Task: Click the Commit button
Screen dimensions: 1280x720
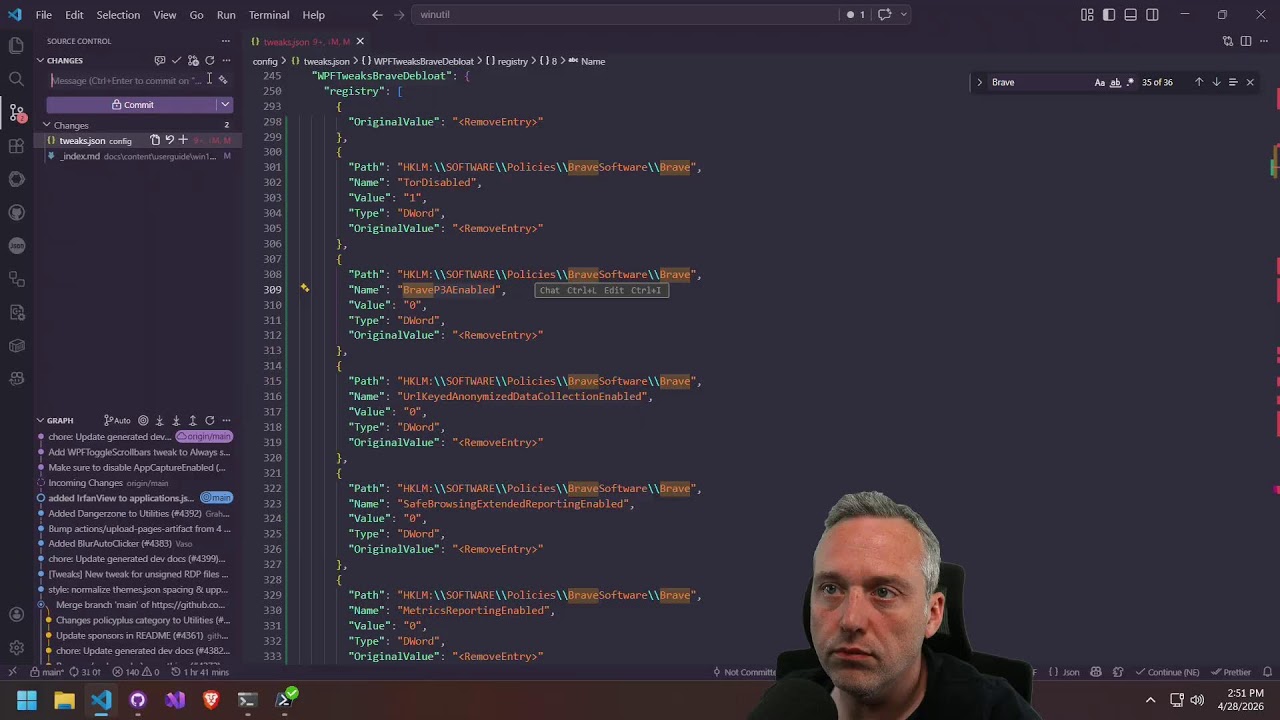Action: pos(132,105)
